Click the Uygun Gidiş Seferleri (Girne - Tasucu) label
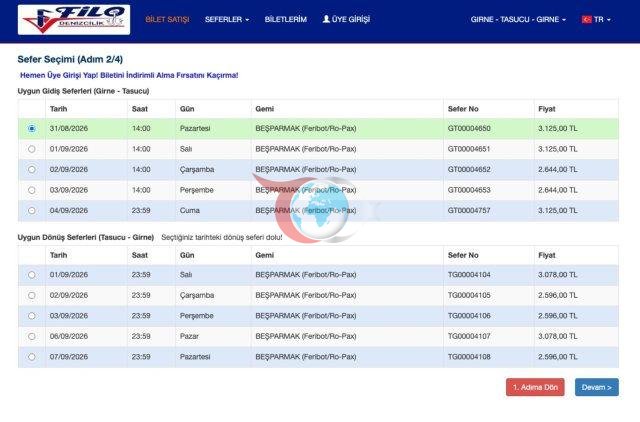 pyautogui.click(x=83, y=91)
